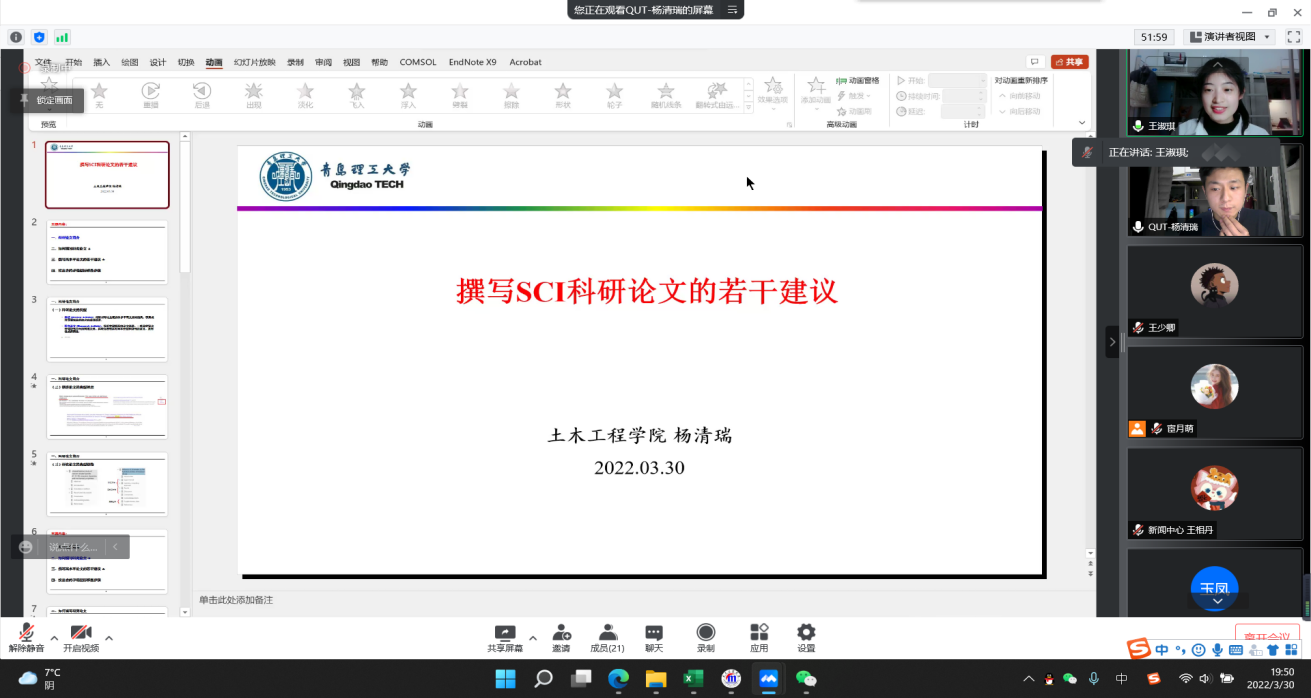The height and width of the screenshot is (698, 1311).
Task: Expand audio options arrow beside 解除静音
Action: click(54, 638)
